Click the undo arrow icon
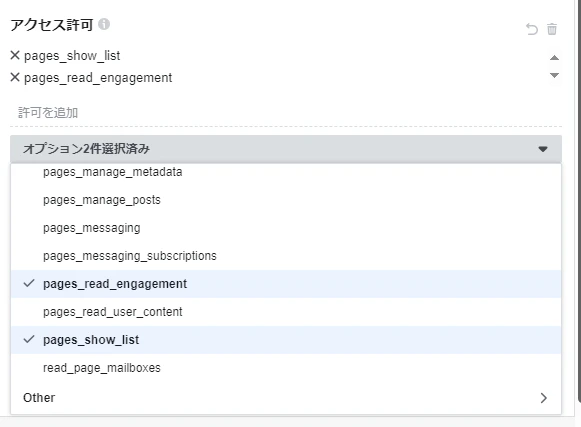The image size is (581, 427). [x=532, y=29]
